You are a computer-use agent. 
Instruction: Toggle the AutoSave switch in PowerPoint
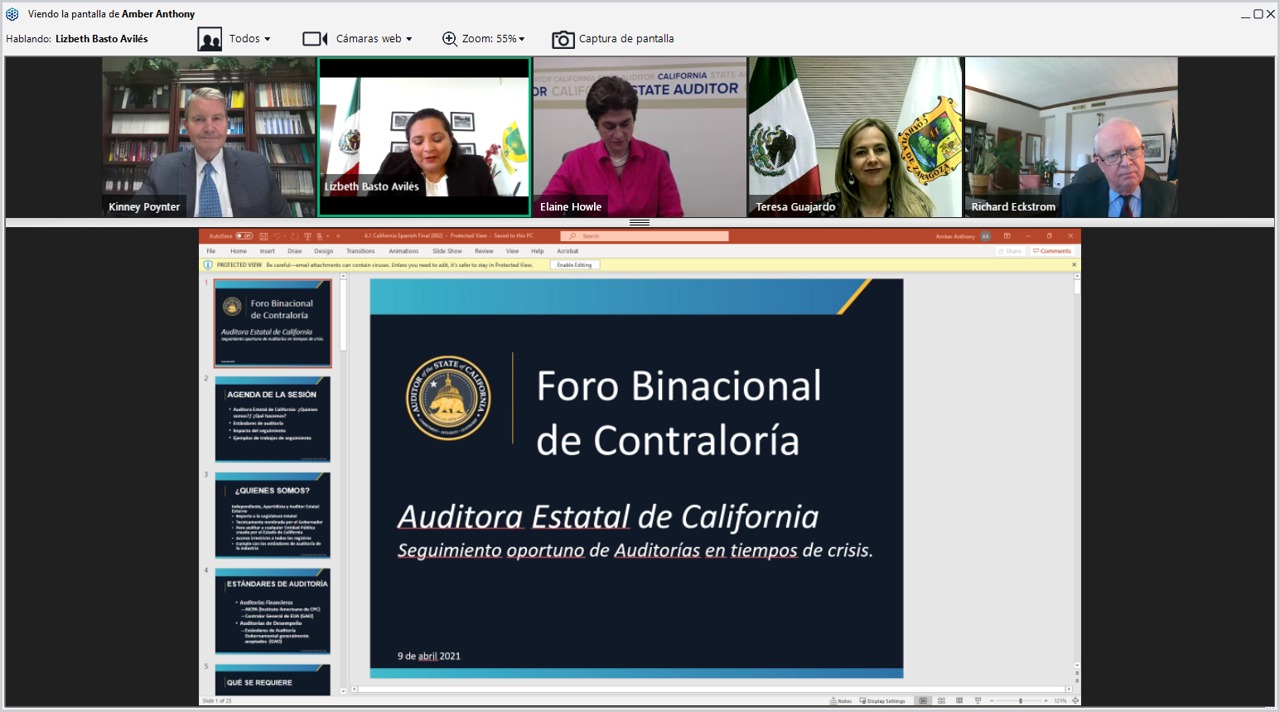point(243,236)
